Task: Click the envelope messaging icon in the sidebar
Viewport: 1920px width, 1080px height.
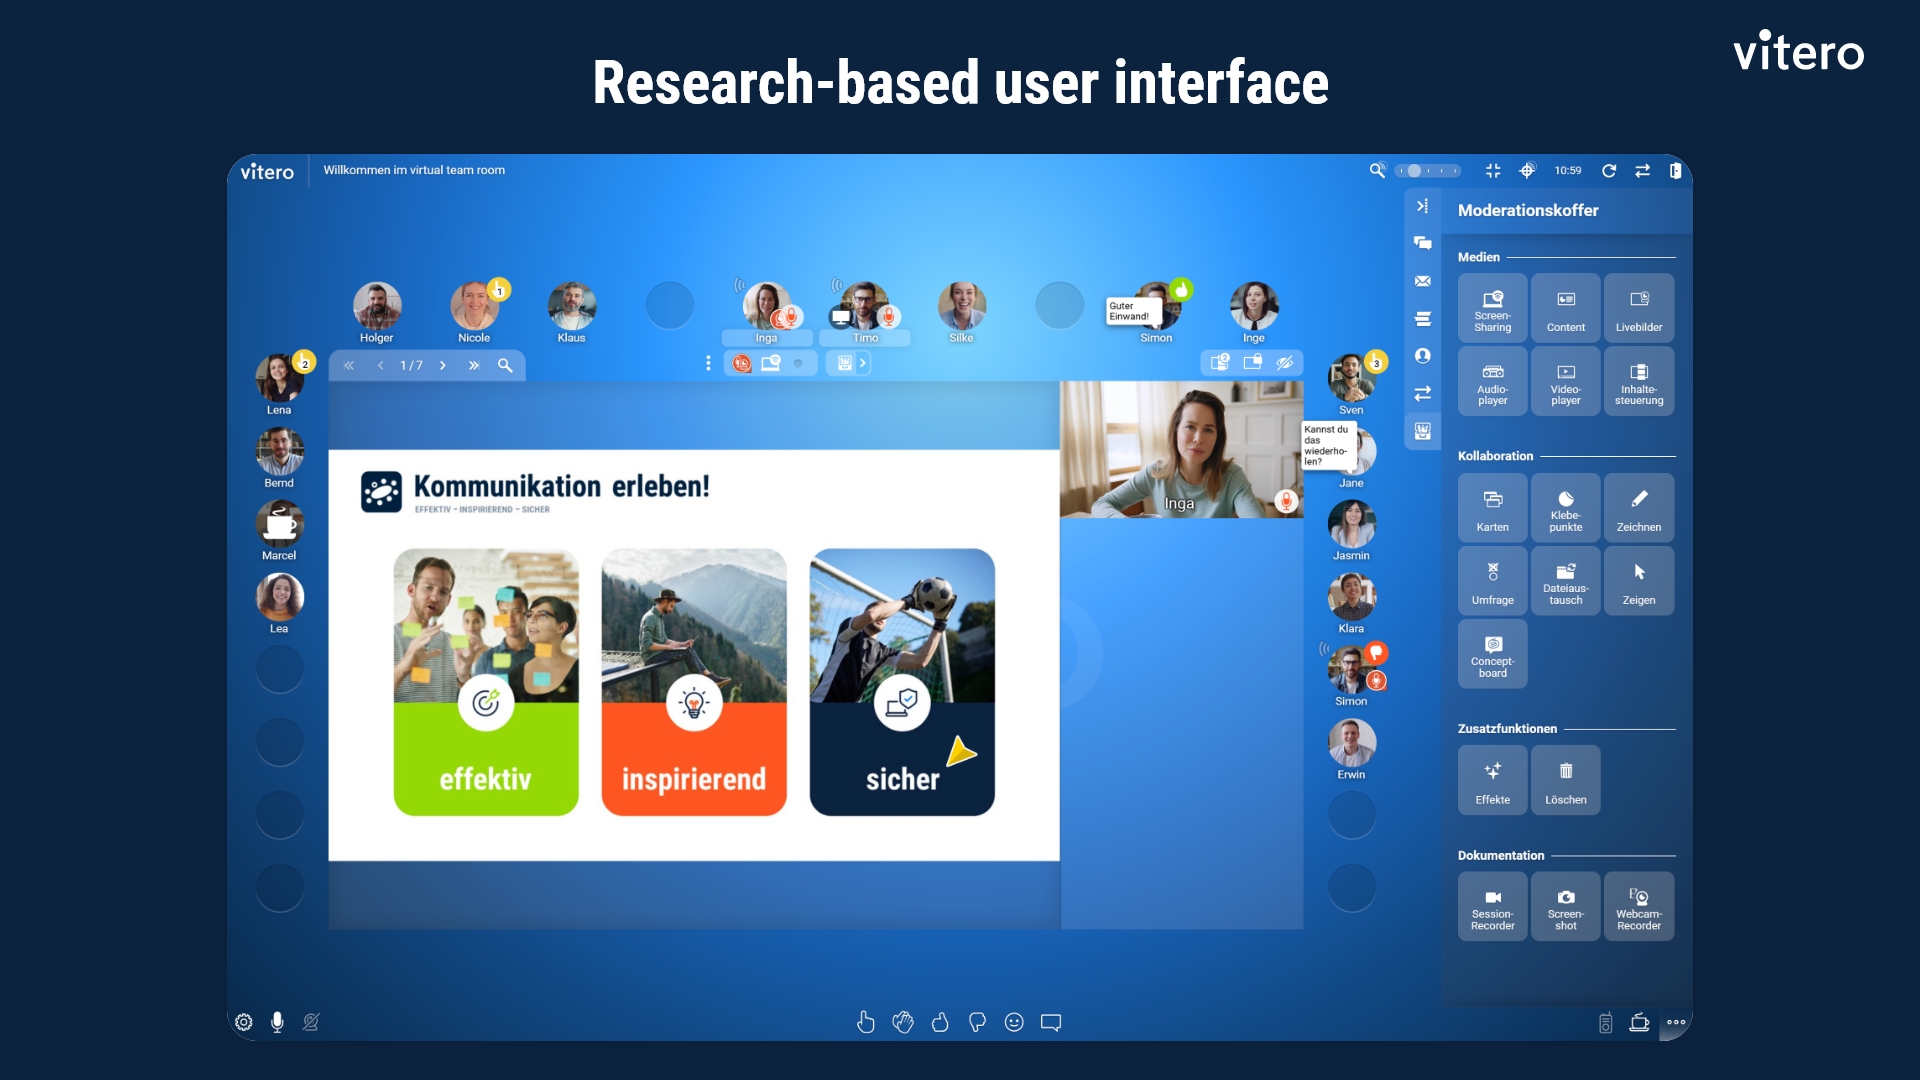Action: point(1423,281)
